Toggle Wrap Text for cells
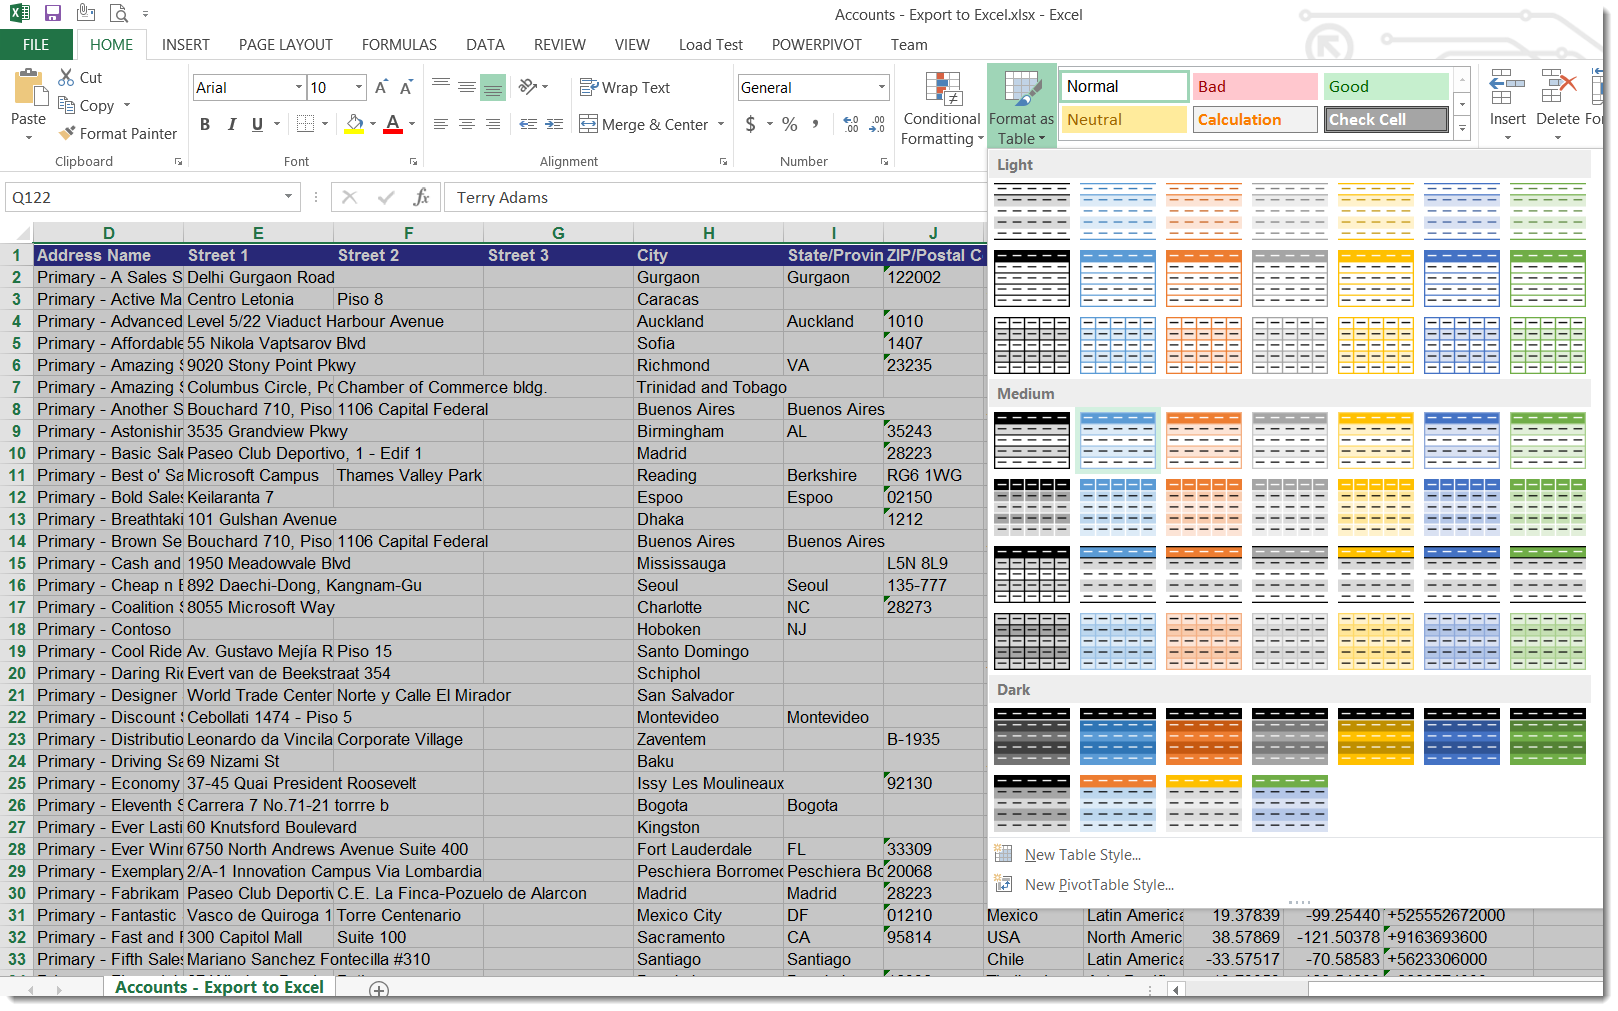This screenshot has width=1618, height=1011. click(x=625, y=88)
